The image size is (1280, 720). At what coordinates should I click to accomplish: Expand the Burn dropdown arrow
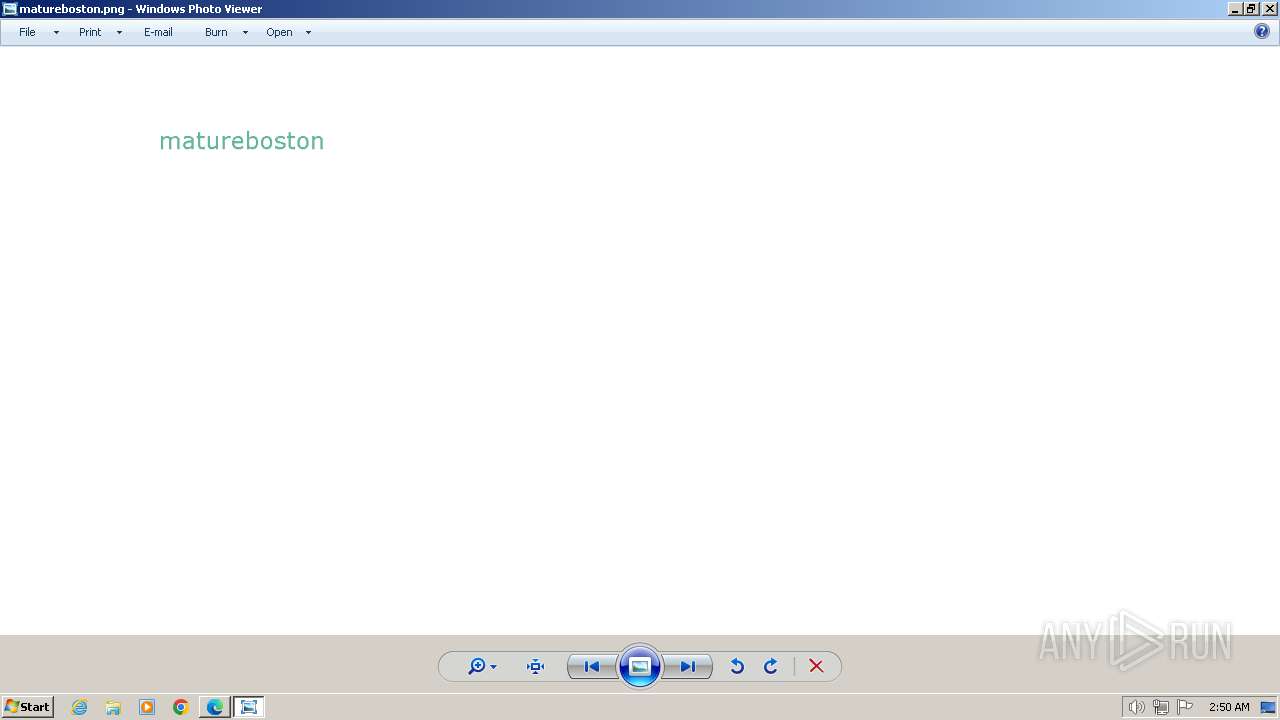245,32
